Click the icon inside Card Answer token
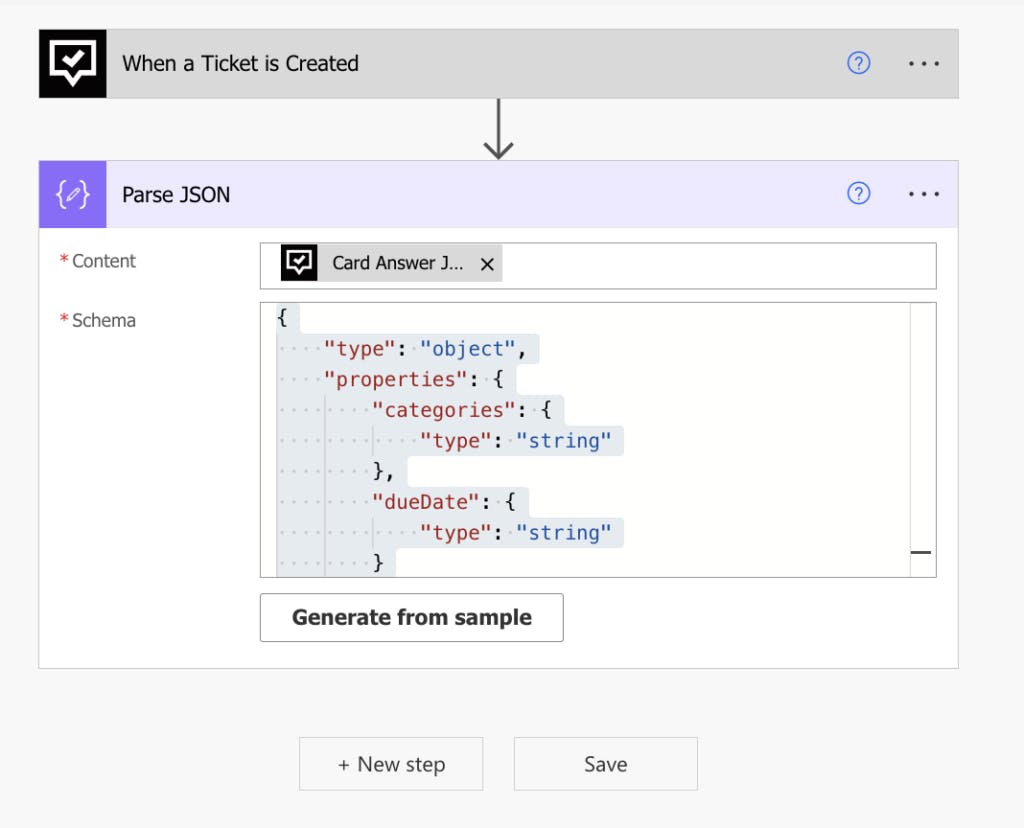 [x=299, y=263]
